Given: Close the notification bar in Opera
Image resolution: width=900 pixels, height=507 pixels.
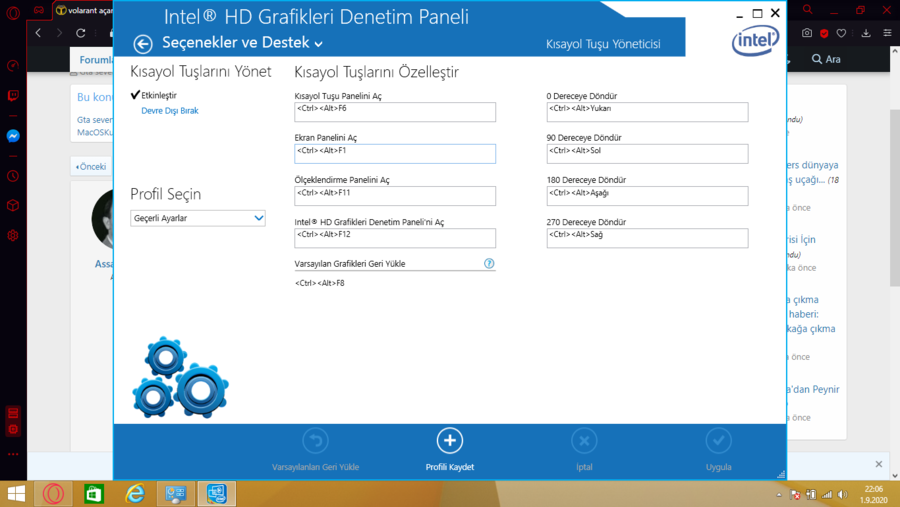Looking at the screenshot, I should tap(879, 464).
